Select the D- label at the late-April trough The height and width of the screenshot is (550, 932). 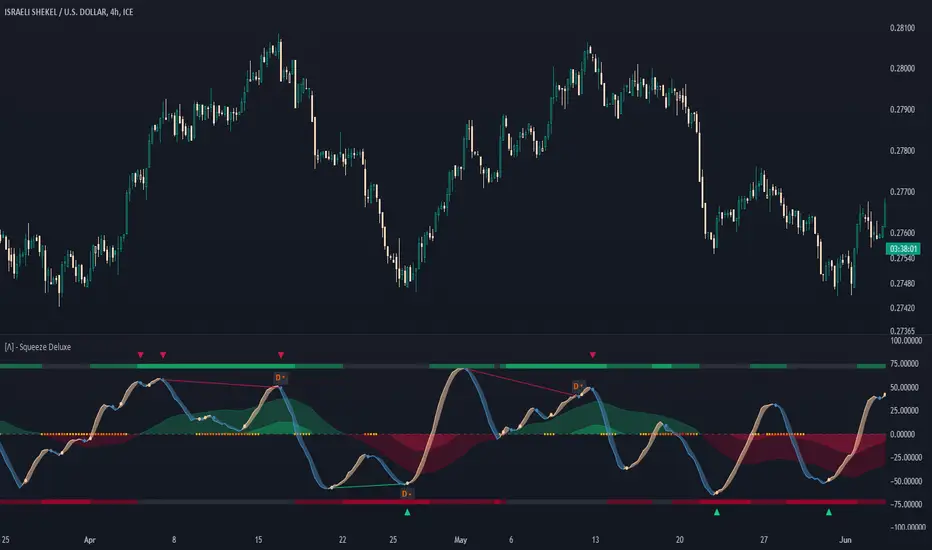tap(407, 493)
